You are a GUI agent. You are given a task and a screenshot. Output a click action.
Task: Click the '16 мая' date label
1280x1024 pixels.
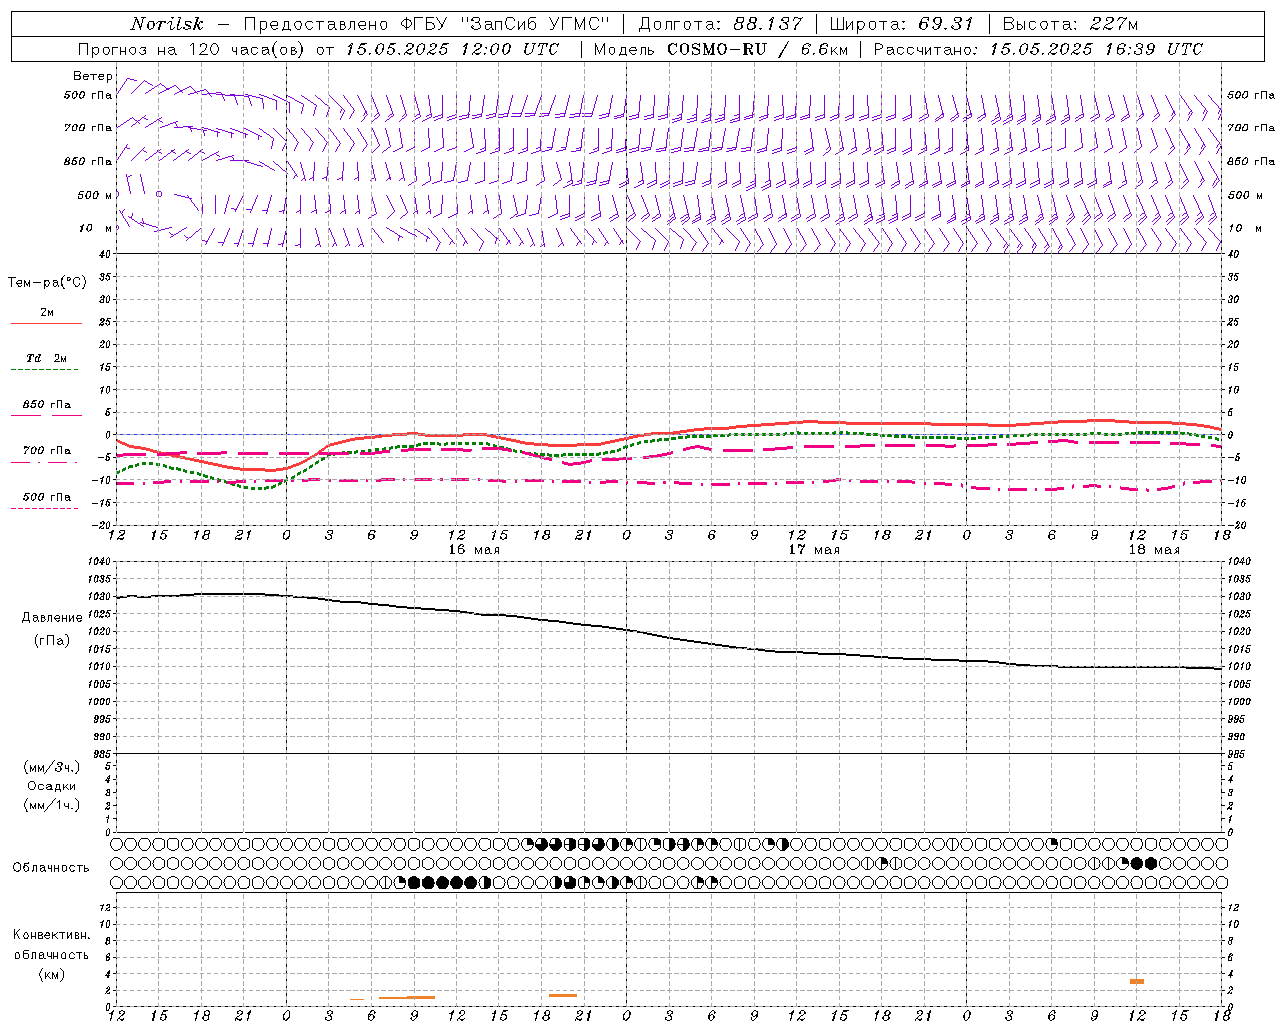click(x=474, y=550)
